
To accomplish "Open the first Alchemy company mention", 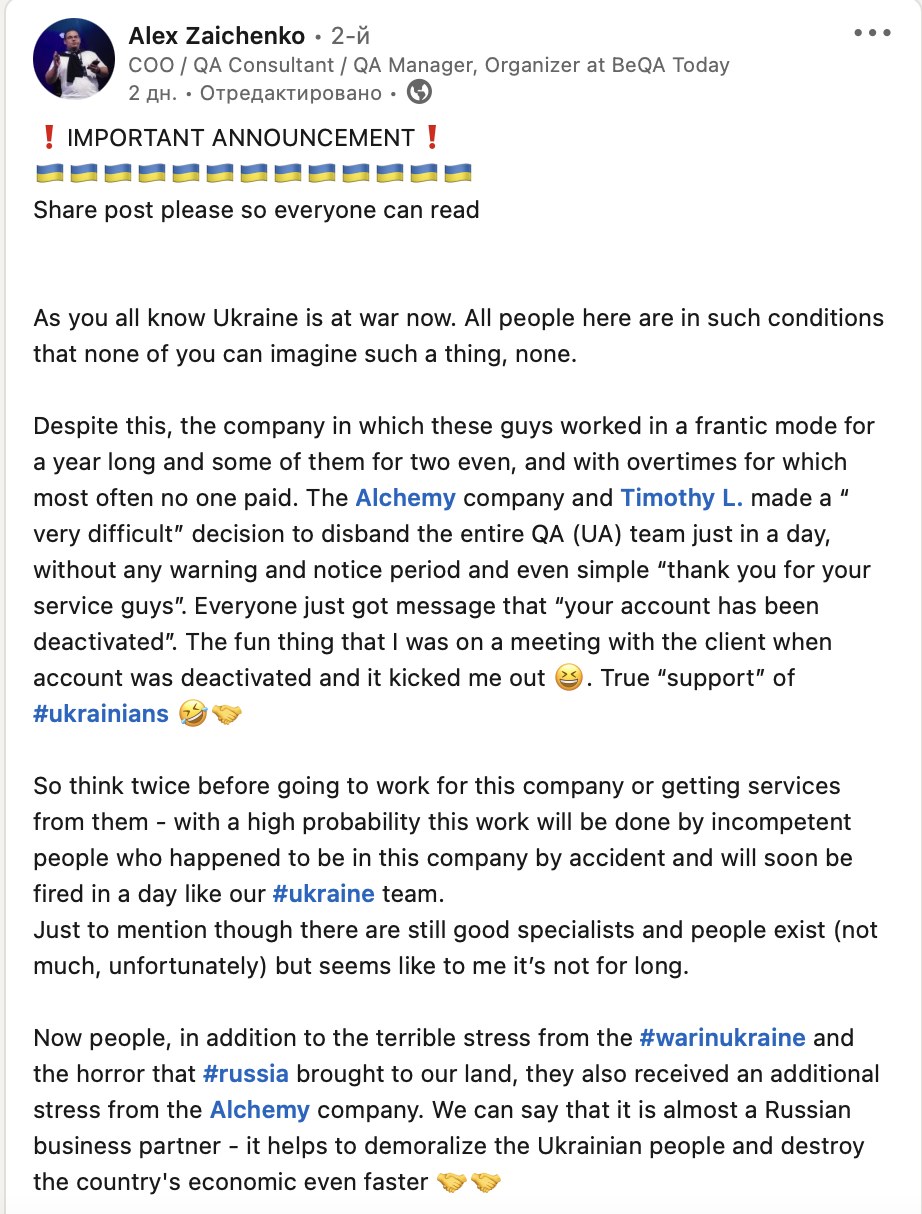I will (x=405, y=497).
